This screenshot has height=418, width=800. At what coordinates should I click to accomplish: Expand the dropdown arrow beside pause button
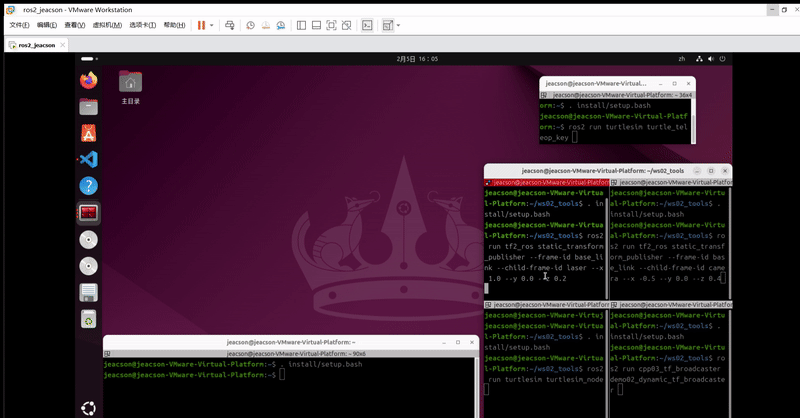pos(211,25)
